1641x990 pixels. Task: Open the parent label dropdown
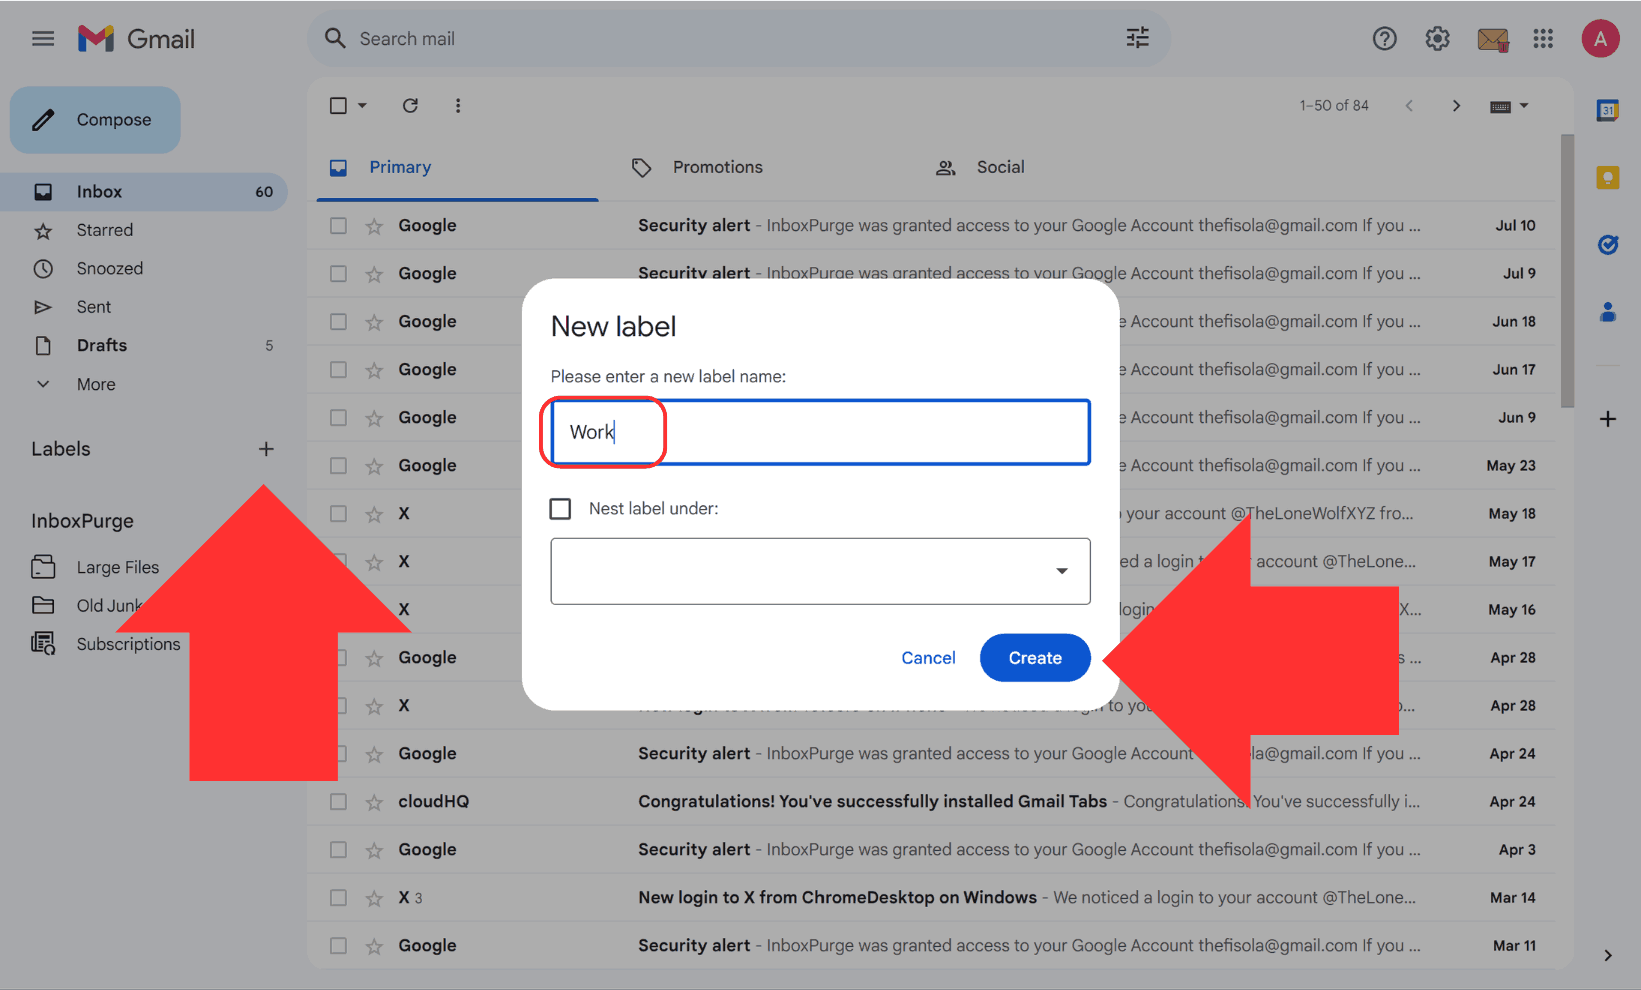click(x=820, y=571)
